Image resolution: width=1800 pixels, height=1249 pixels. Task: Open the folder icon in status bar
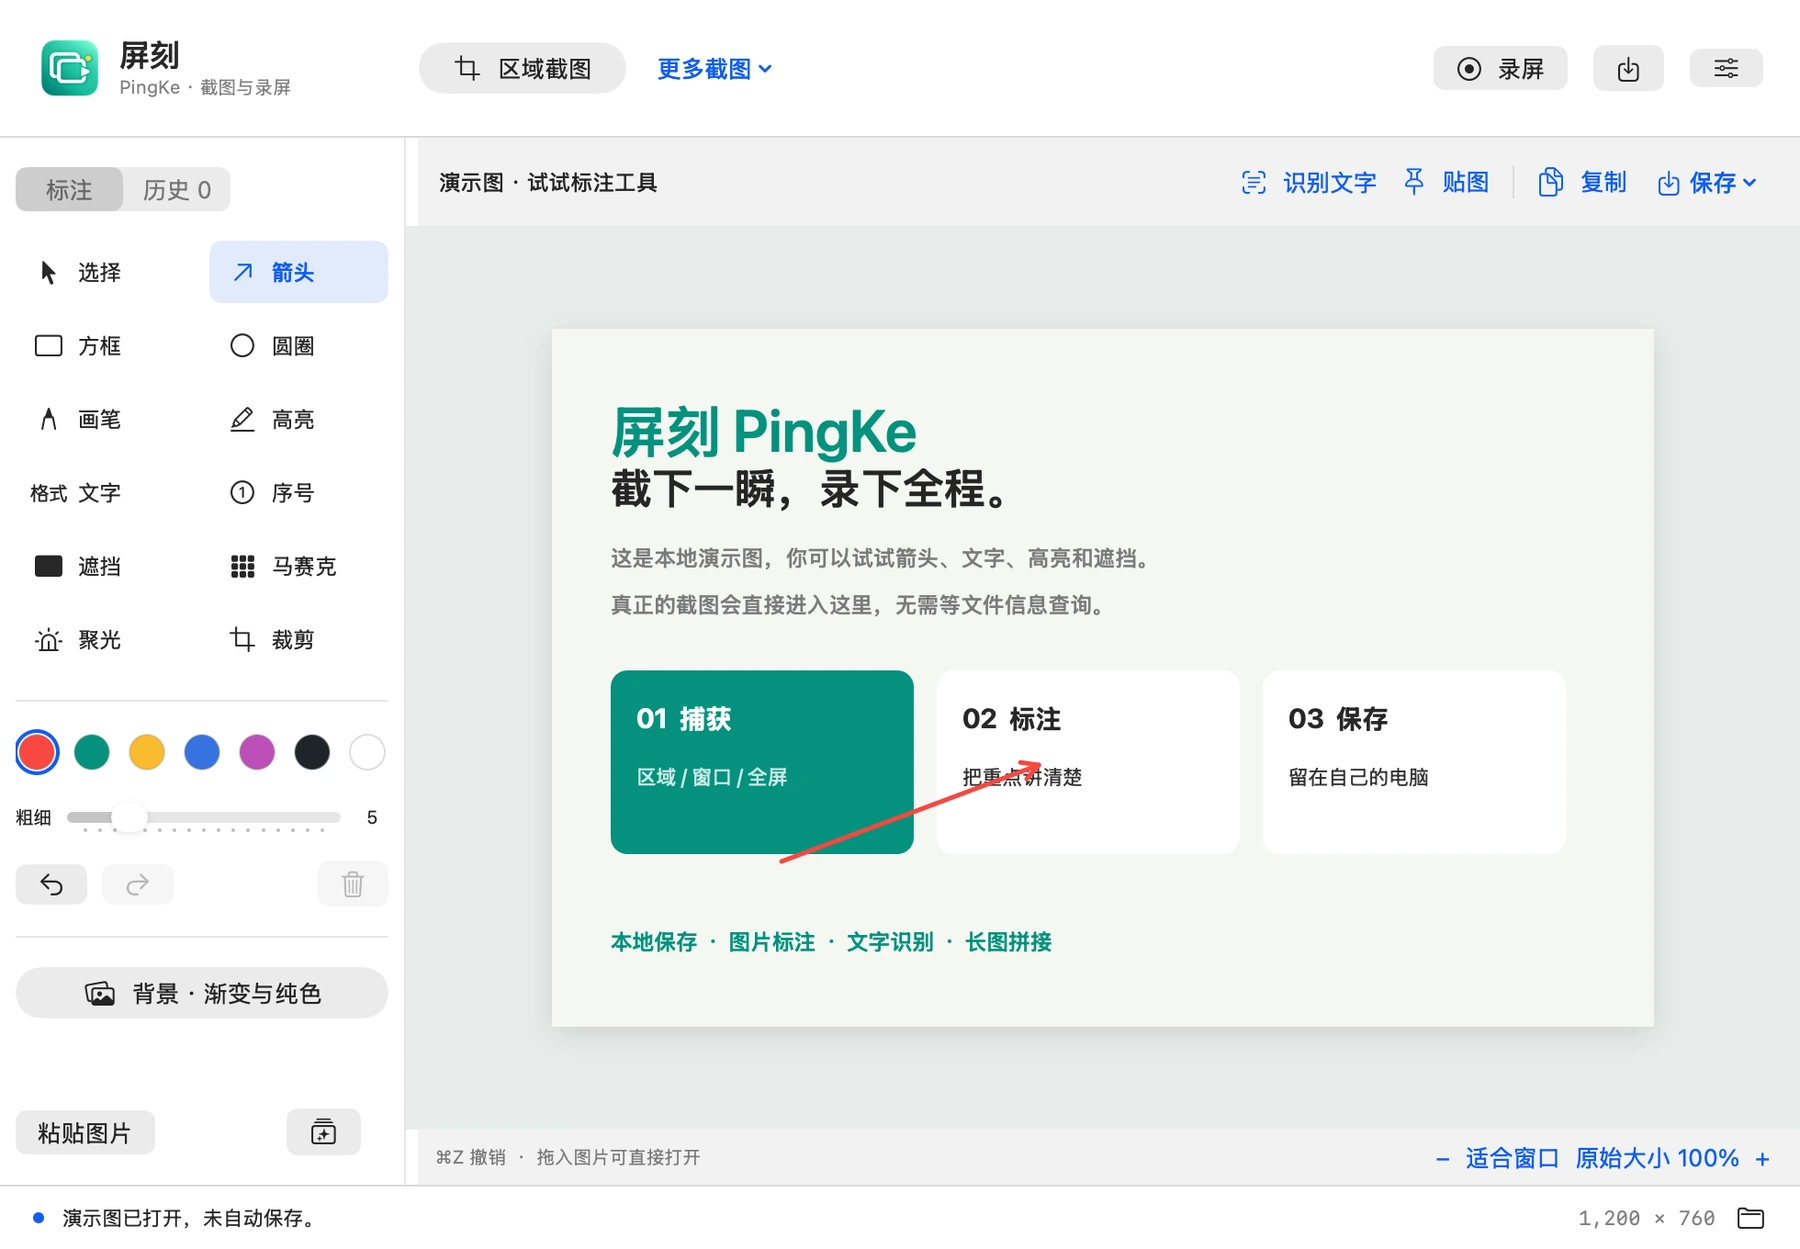coord(1751,1217)
